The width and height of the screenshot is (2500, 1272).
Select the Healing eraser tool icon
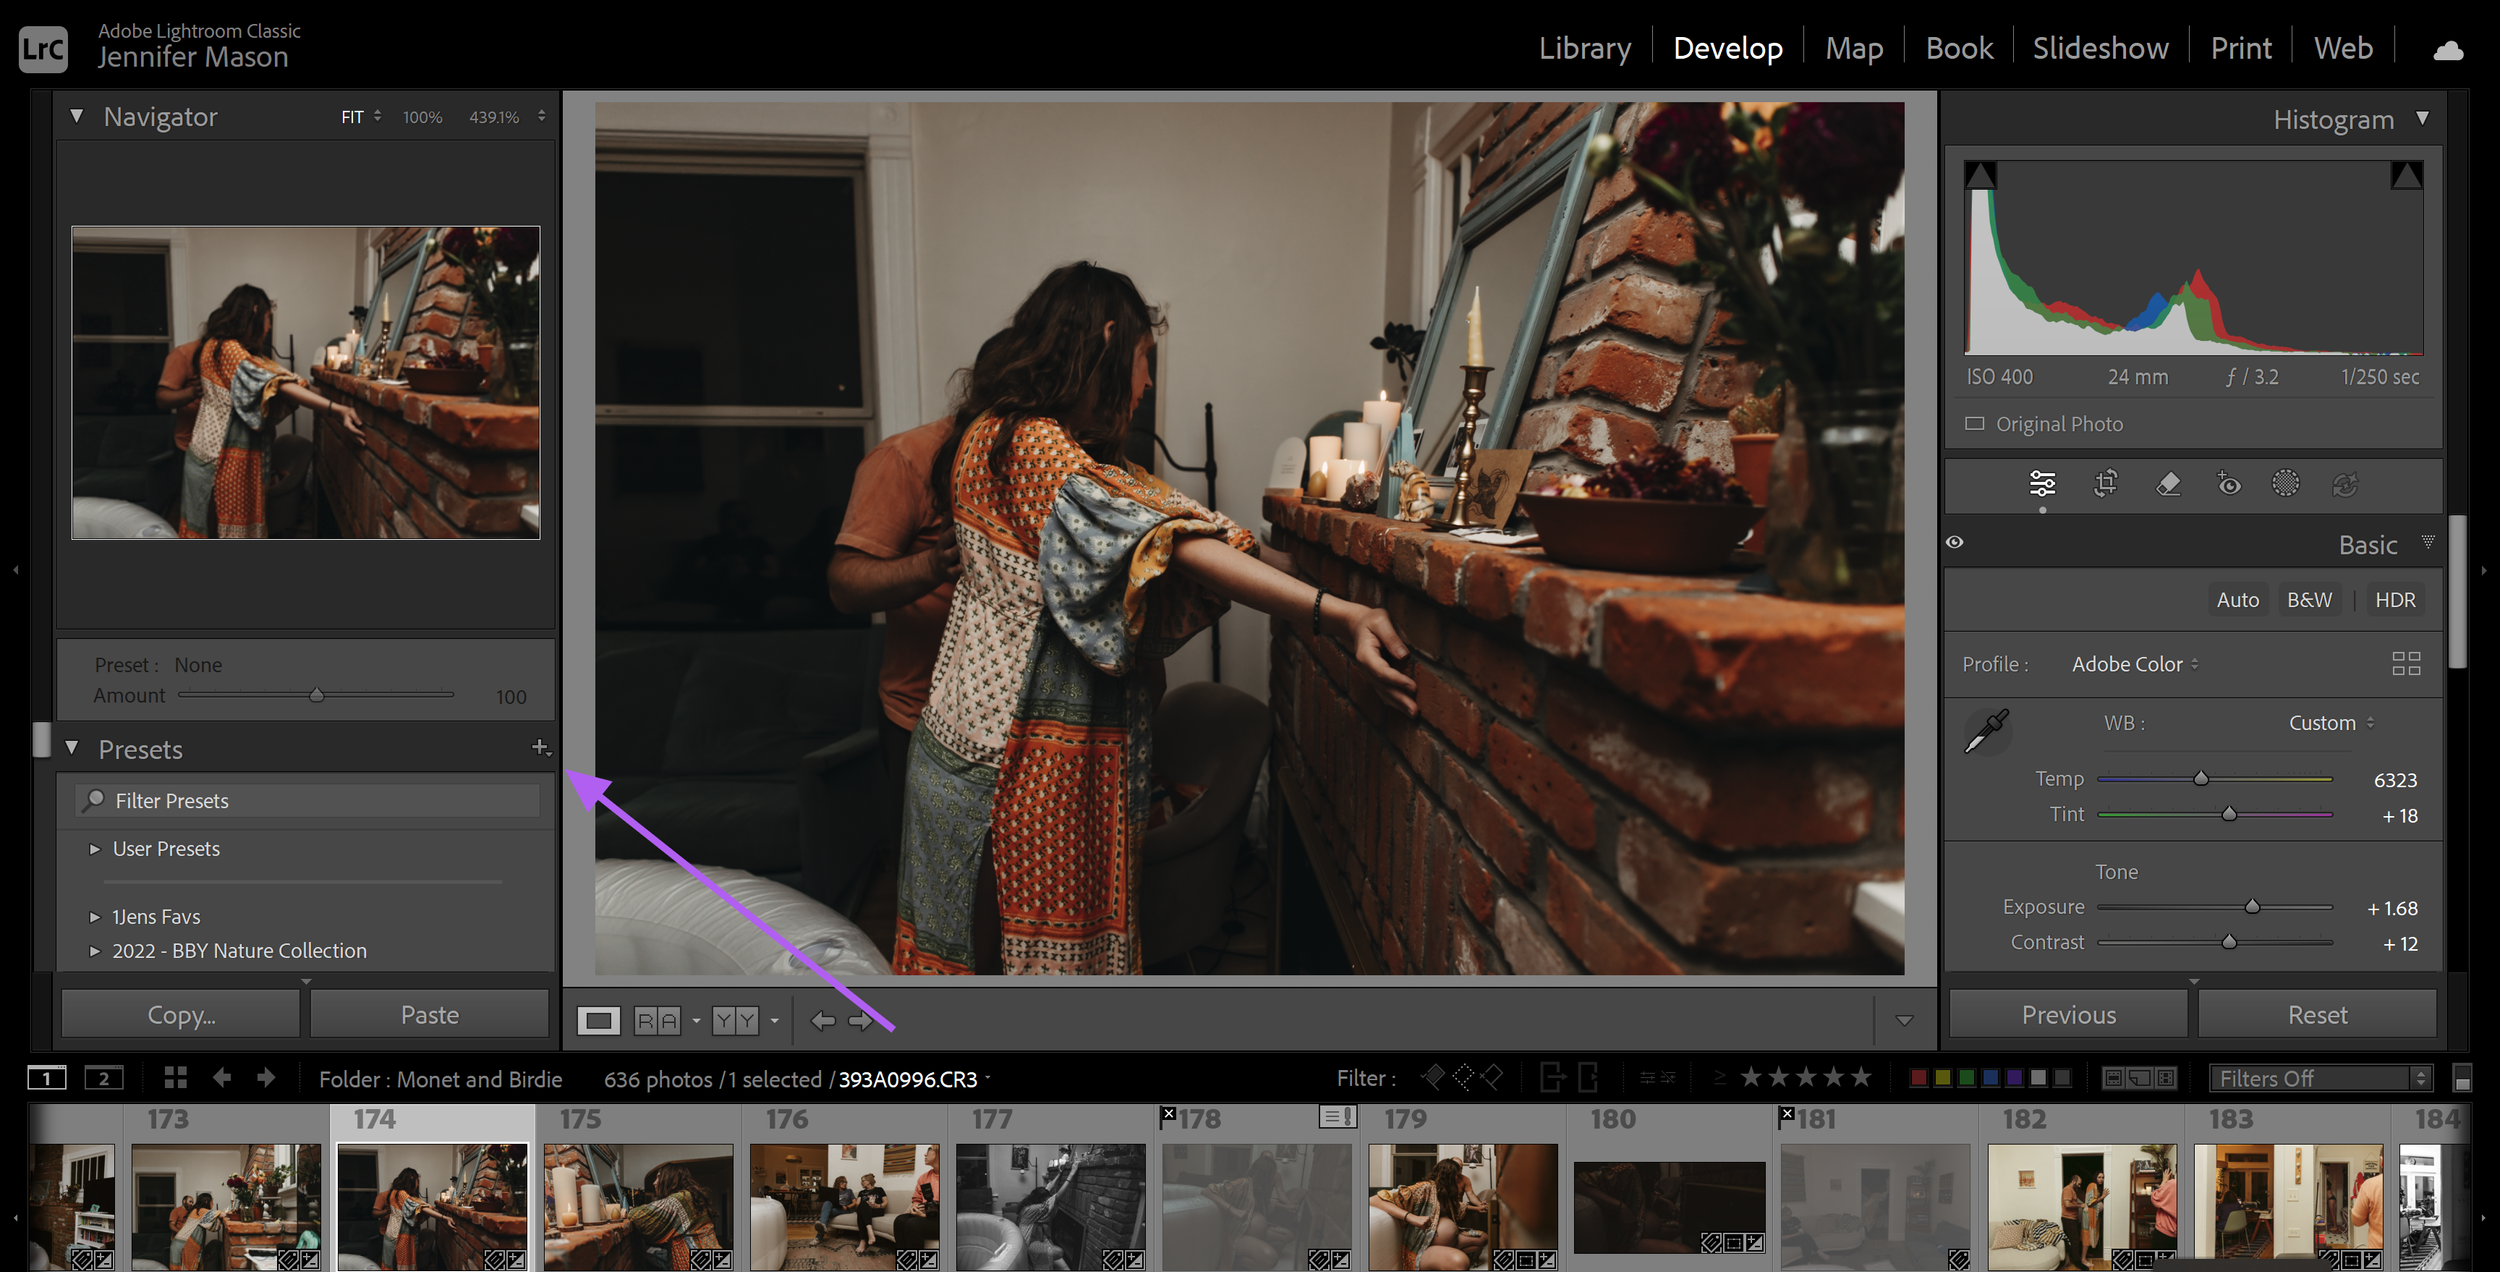coord(2167,484)
